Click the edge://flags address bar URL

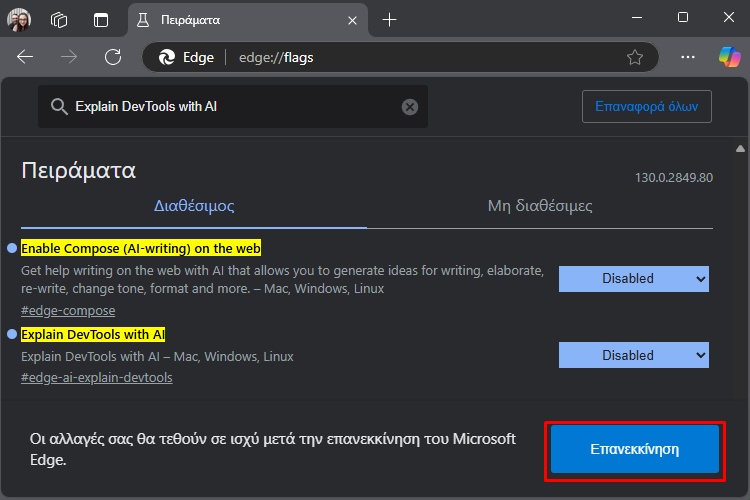[x=276, y=57]
